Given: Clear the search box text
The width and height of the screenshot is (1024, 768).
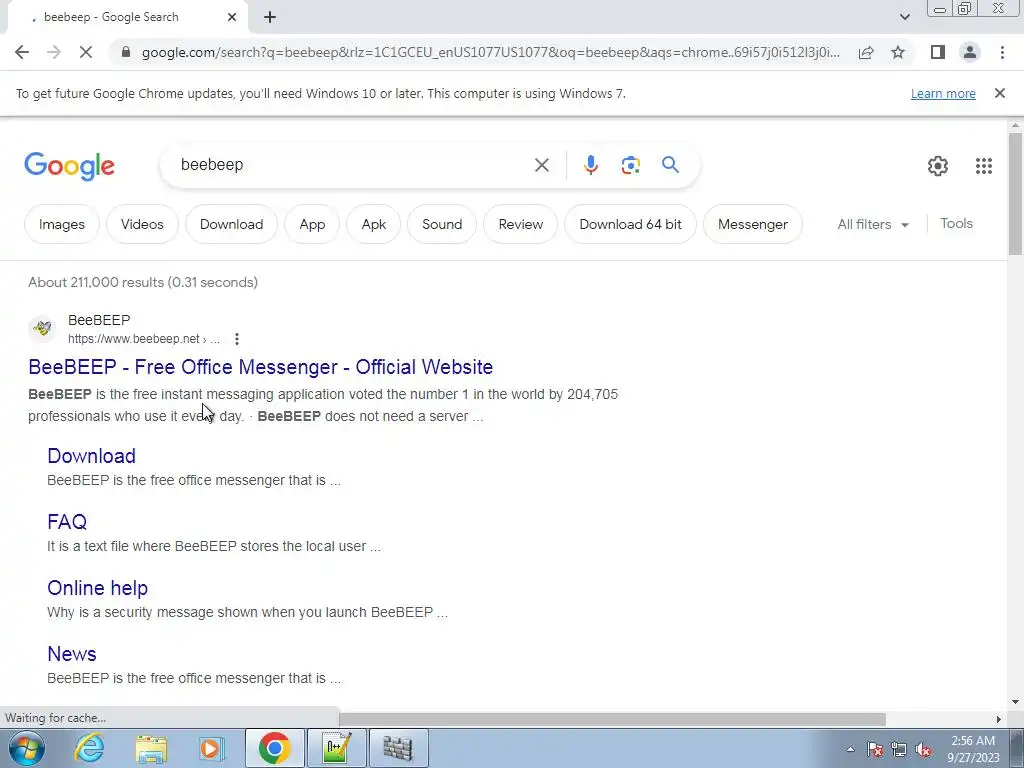Looking at the screenshot, I should point(541,165).
